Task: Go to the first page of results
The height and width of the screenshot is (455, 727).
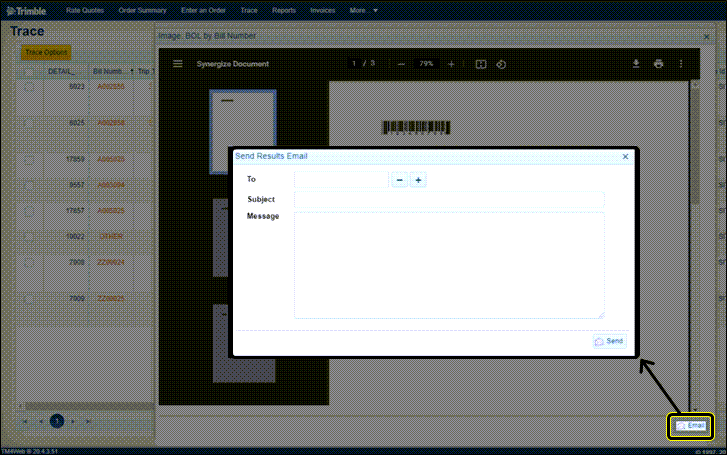Action: (26, 422)
